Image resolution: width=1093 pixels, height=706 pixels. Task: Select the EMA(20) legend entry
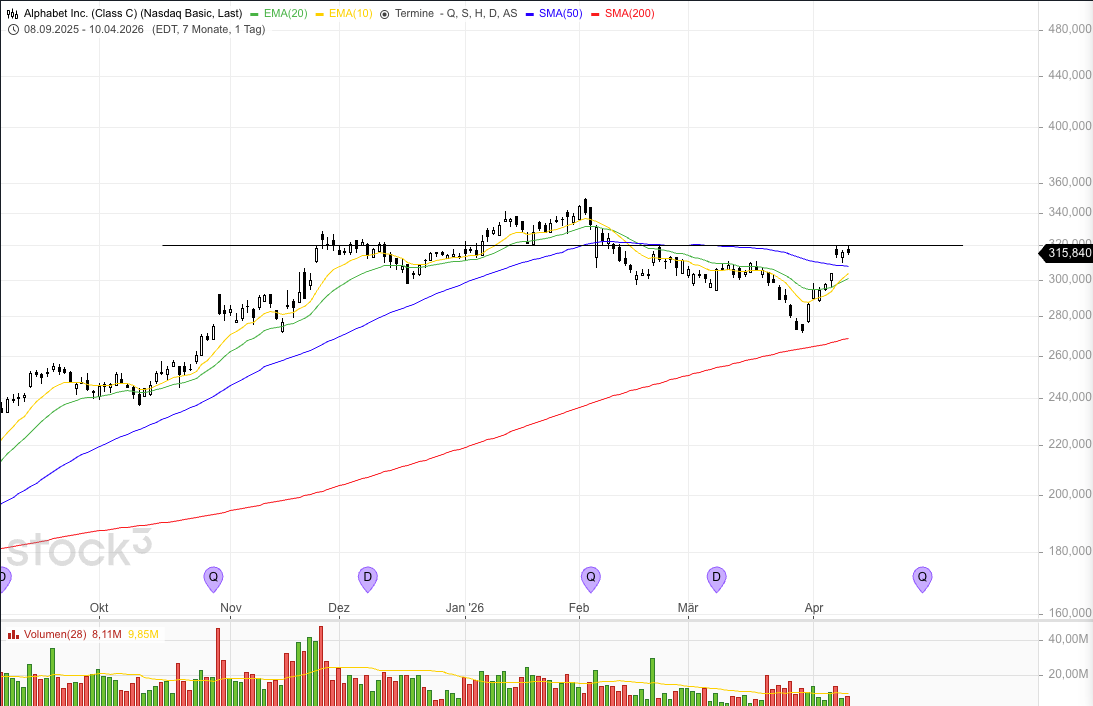tap(279, 13)
